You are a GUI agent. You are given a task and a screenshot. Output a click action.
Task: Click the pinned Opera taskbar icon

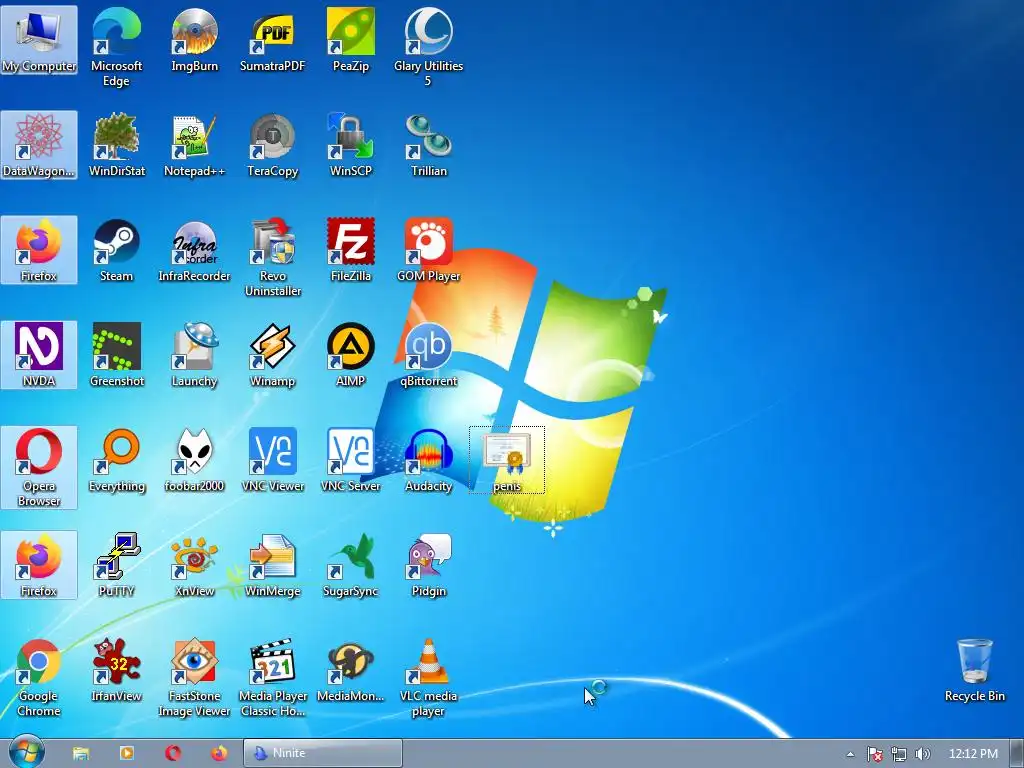coord(173,754)
